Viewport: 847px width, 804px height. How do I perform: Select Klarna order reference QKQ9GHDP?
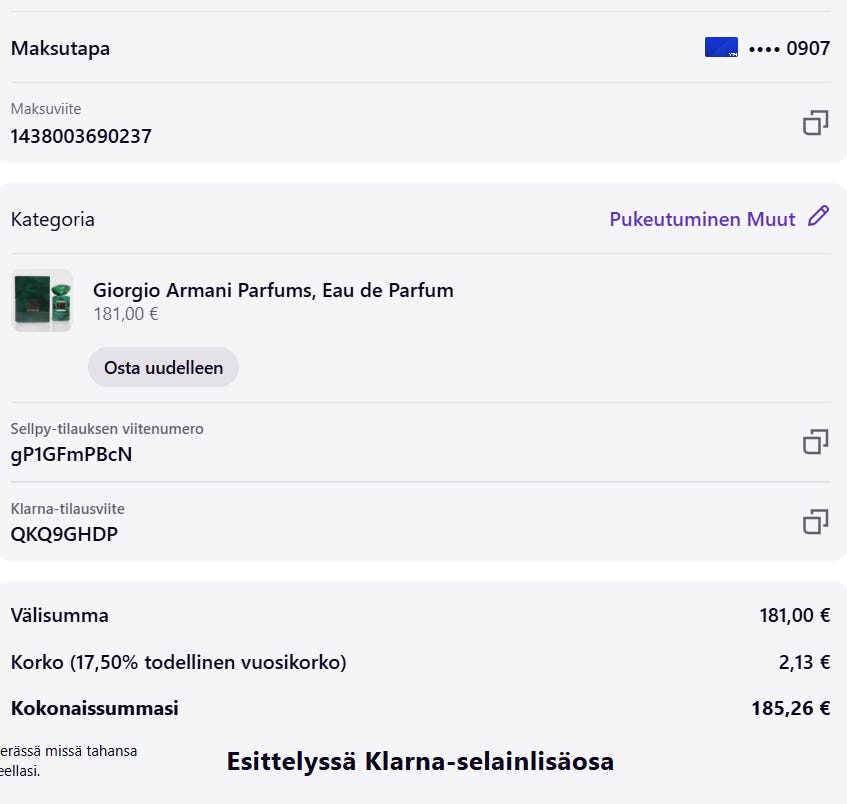pos(64,534)
